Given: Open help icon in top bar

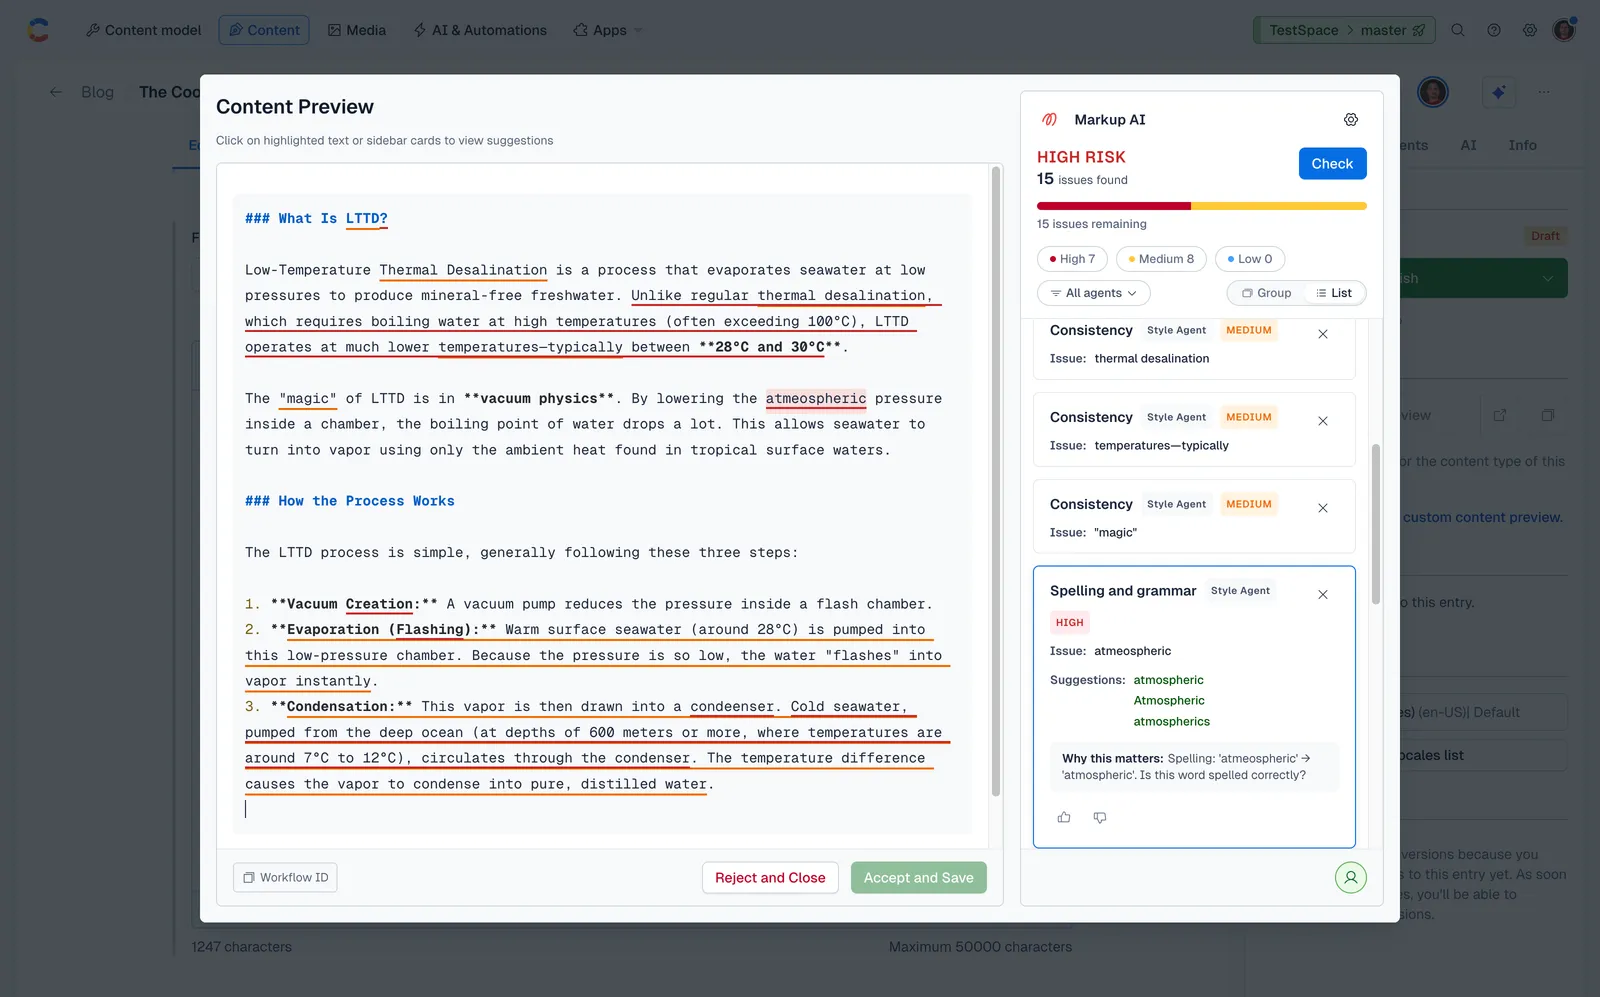Looking at the screenshot, I should (1494, 30).
